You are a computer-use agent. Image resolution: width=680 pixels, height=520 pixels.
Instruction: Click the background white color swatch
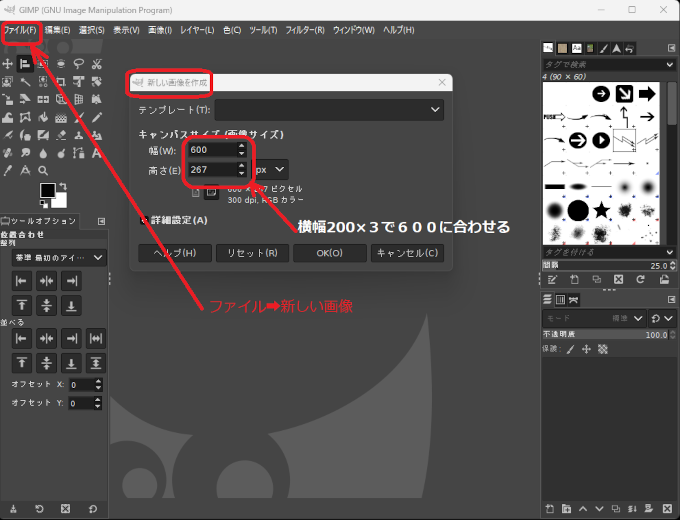(60, 201)
